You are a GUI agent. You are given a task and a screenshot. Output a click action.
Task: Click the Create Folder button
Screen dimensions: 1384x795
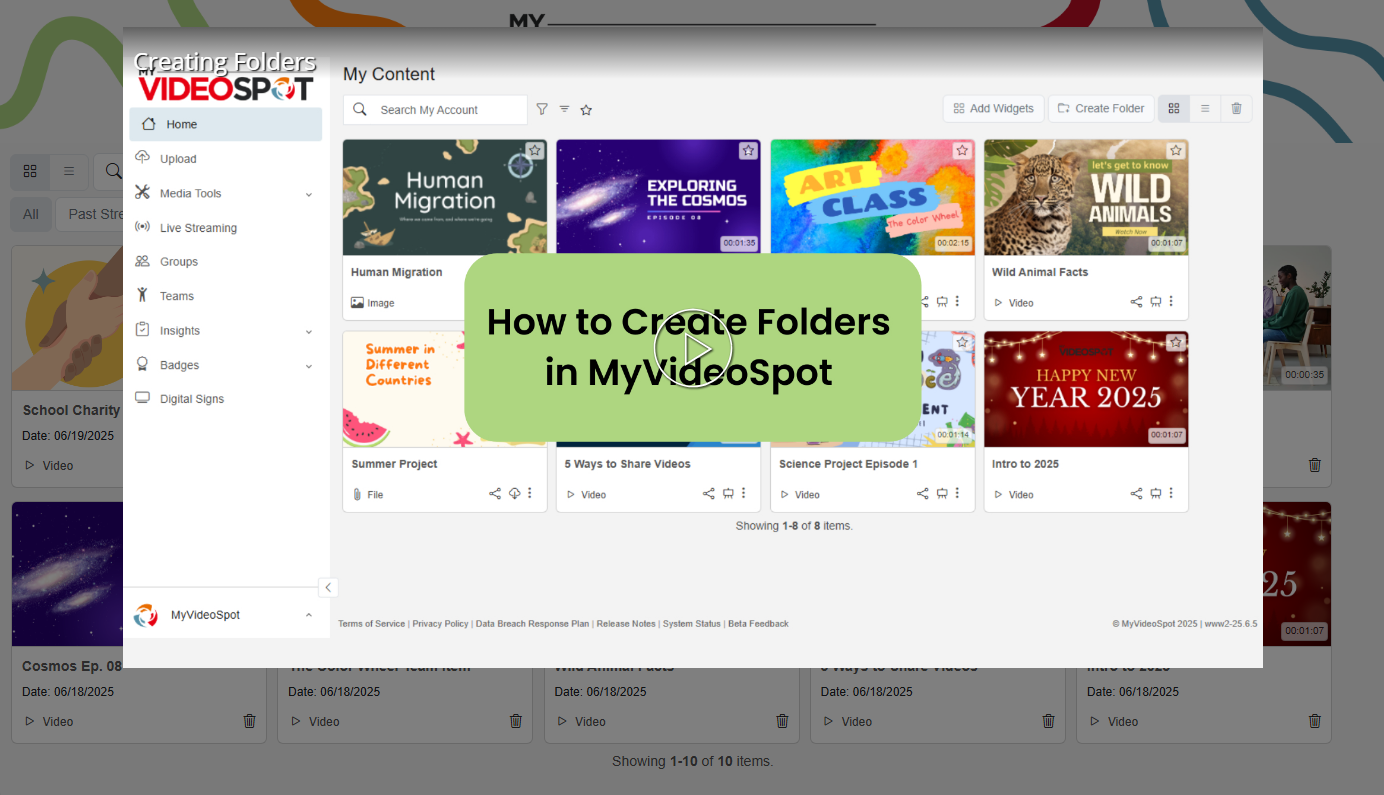[x=1101, y=108]
